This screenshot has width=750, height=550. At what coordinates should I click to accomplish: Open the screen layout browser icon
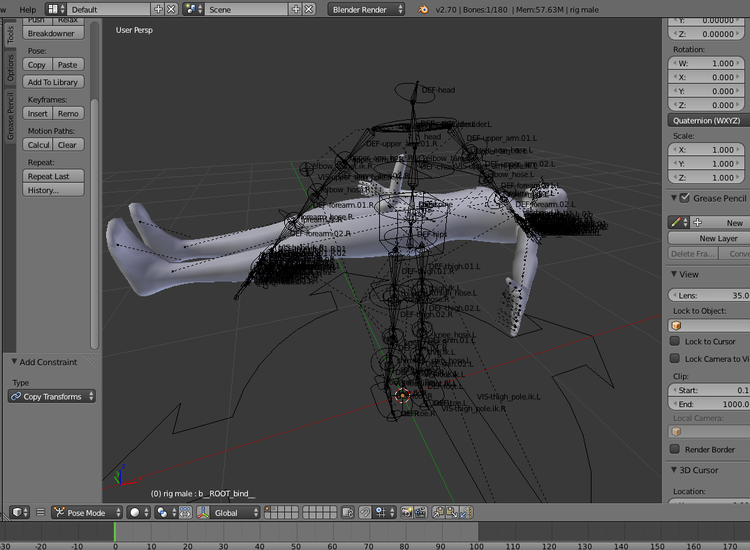click(56, 9)
